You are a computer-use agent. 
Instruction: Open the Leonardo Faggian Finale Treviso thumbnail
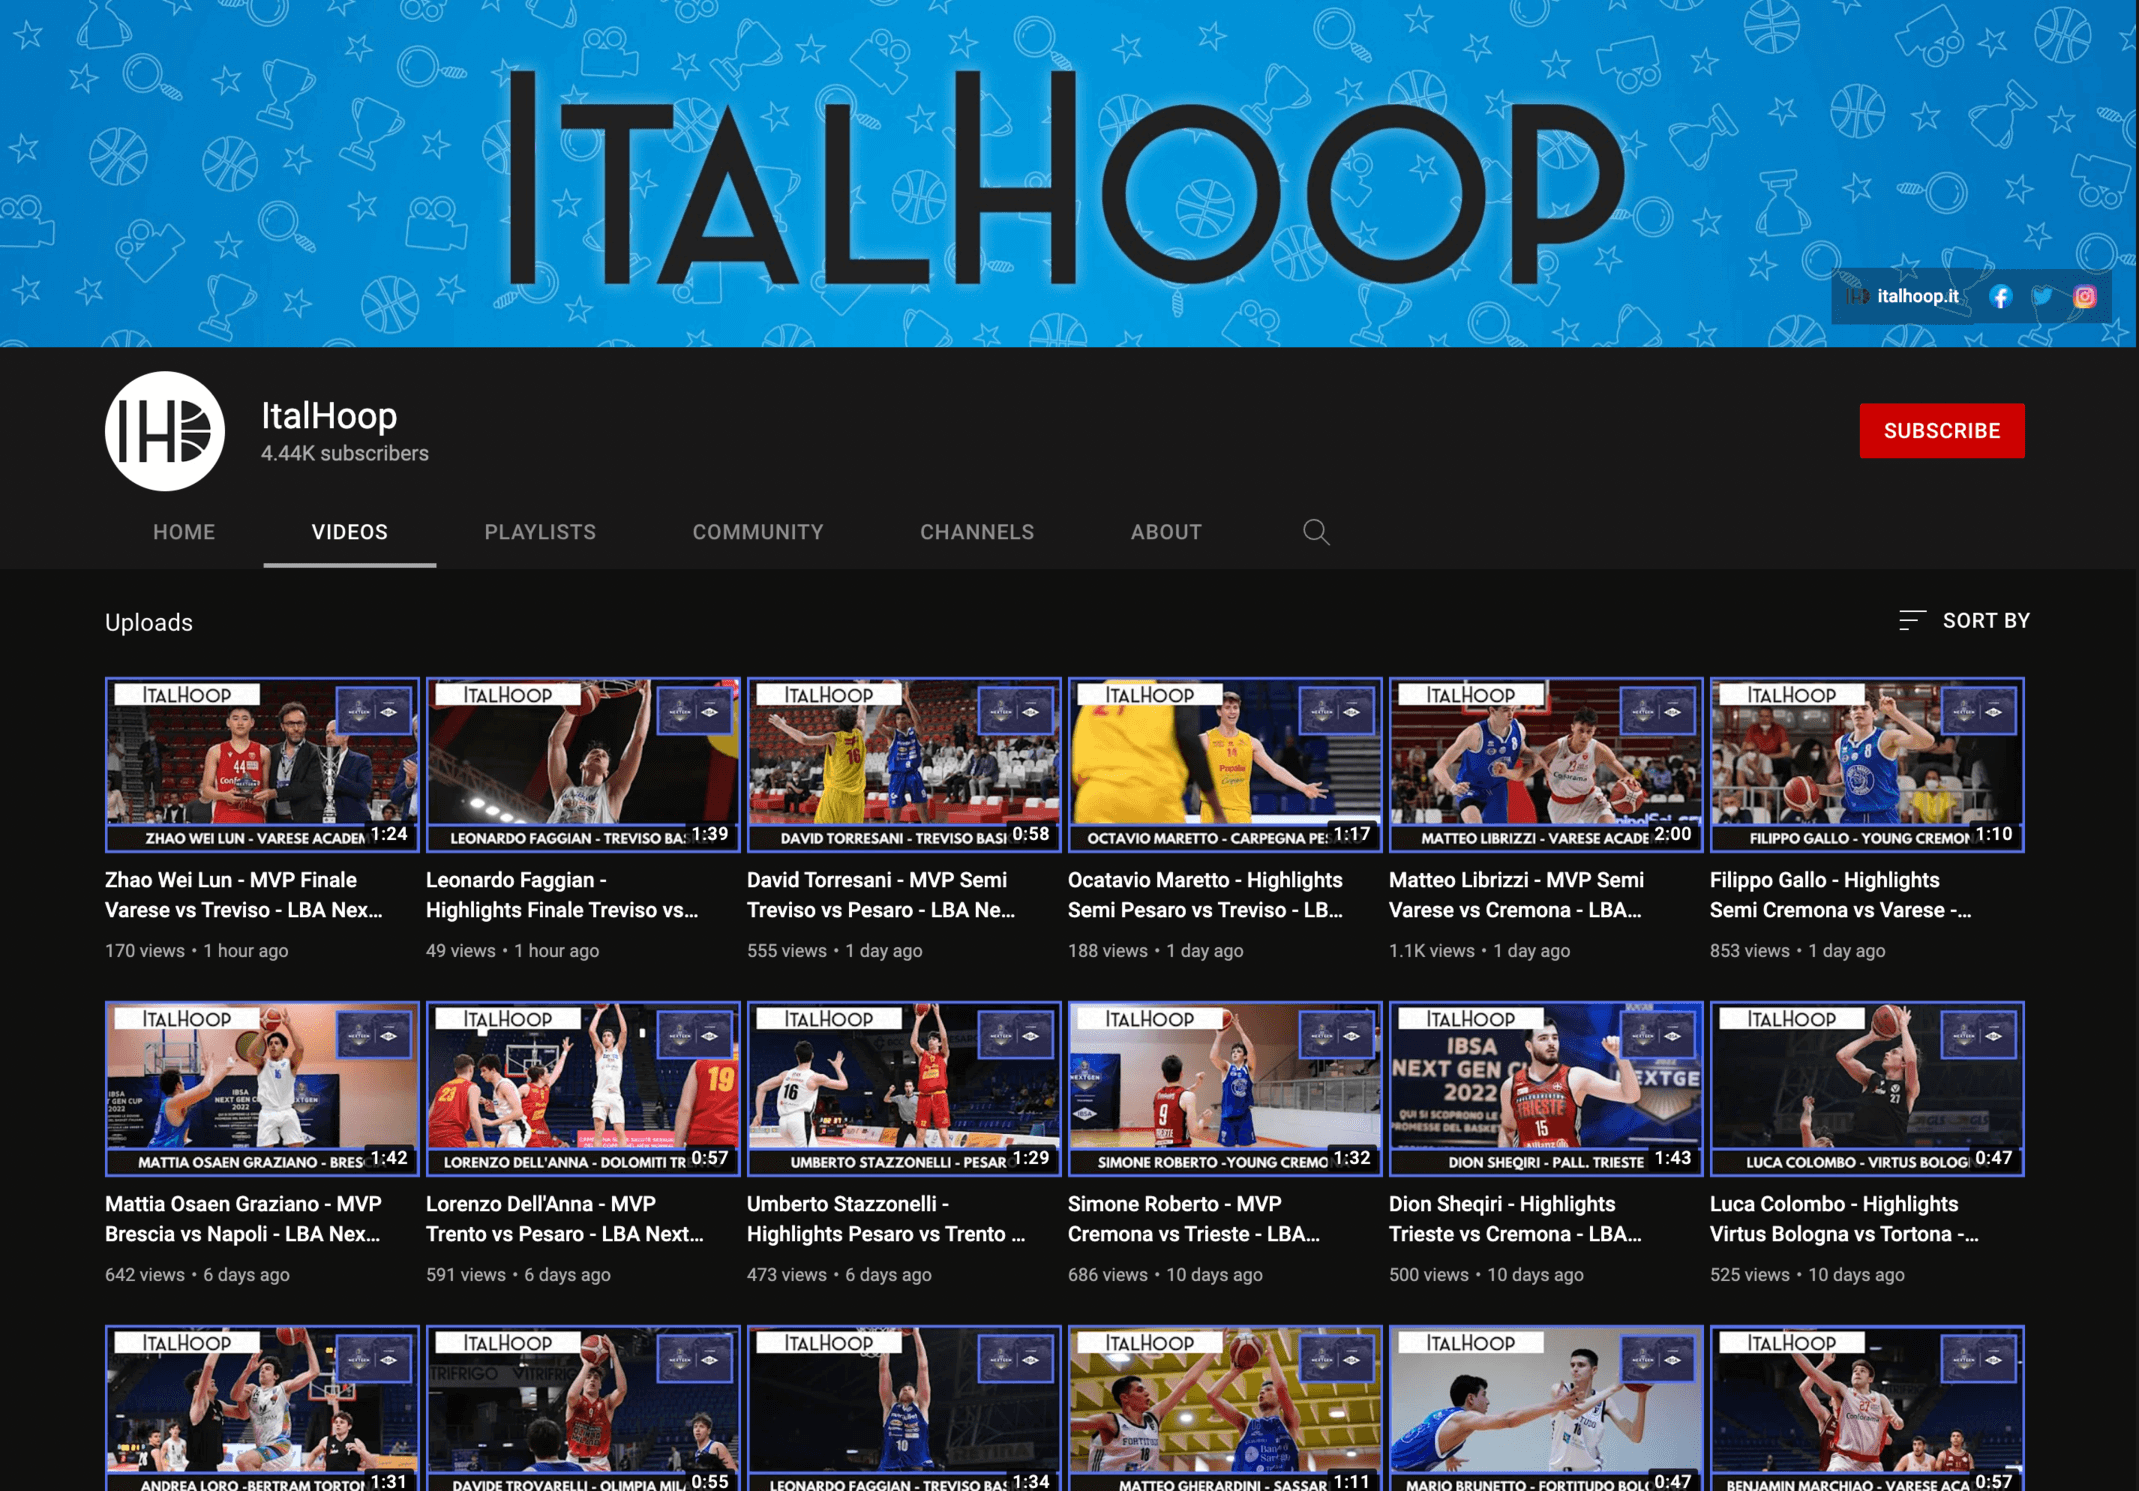tap(583, 765)
